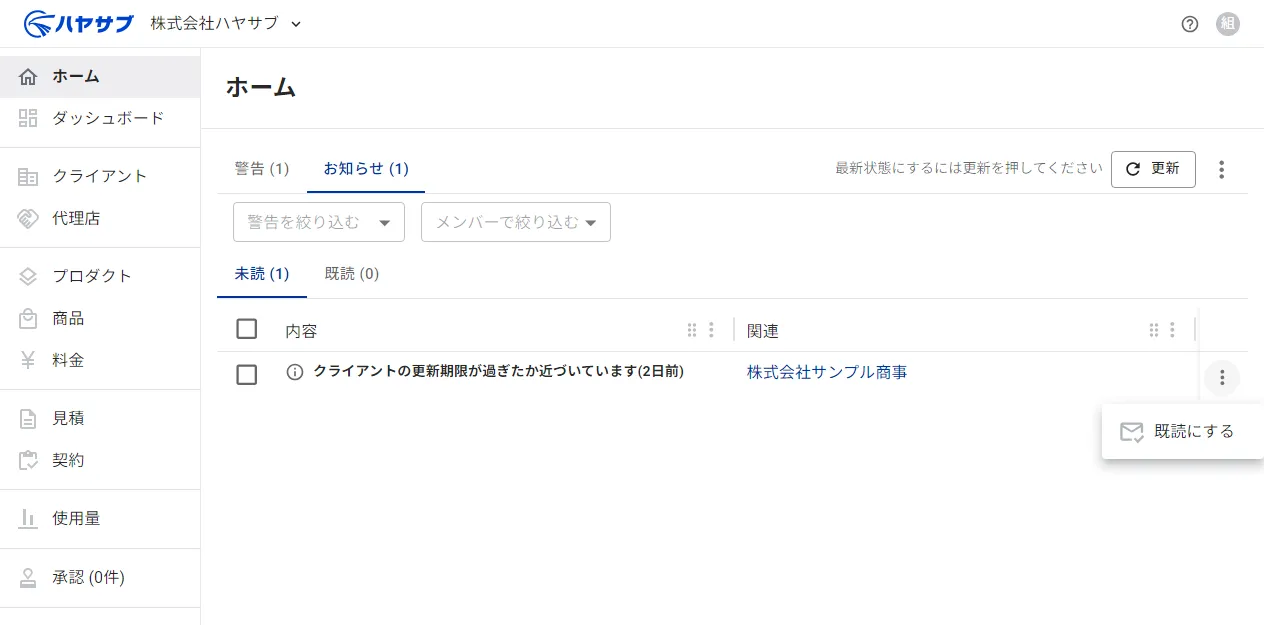
Task: Click the 内容 column header
Action: pyautogui.click(x=301, y=331)
